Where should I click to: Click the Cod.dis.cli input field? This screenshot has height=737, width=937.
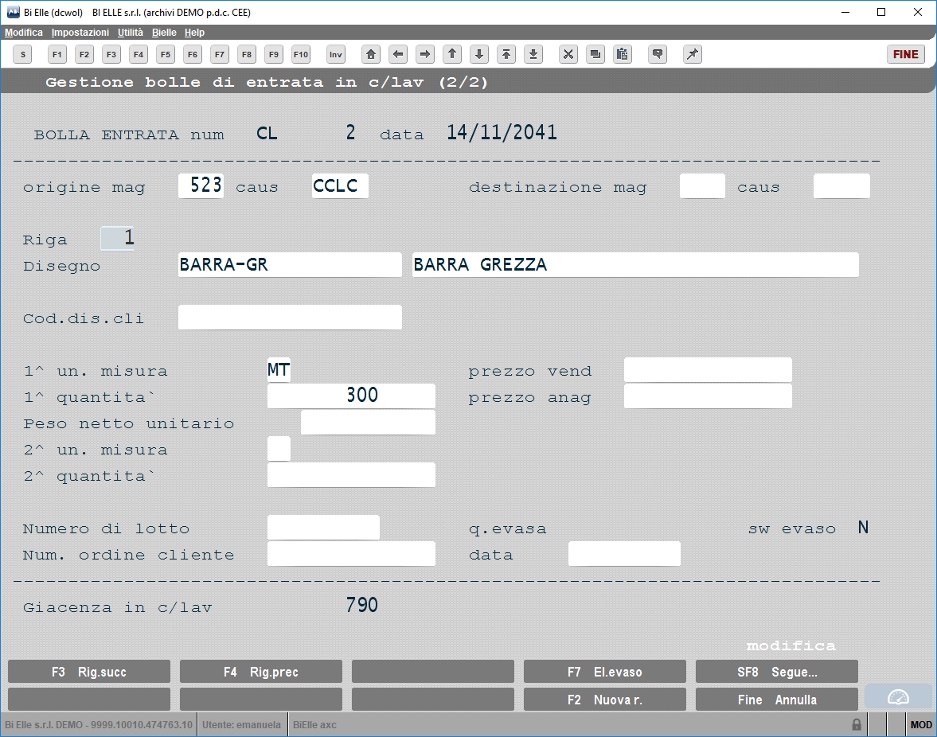pyautogui.click(x=290, y=317)
